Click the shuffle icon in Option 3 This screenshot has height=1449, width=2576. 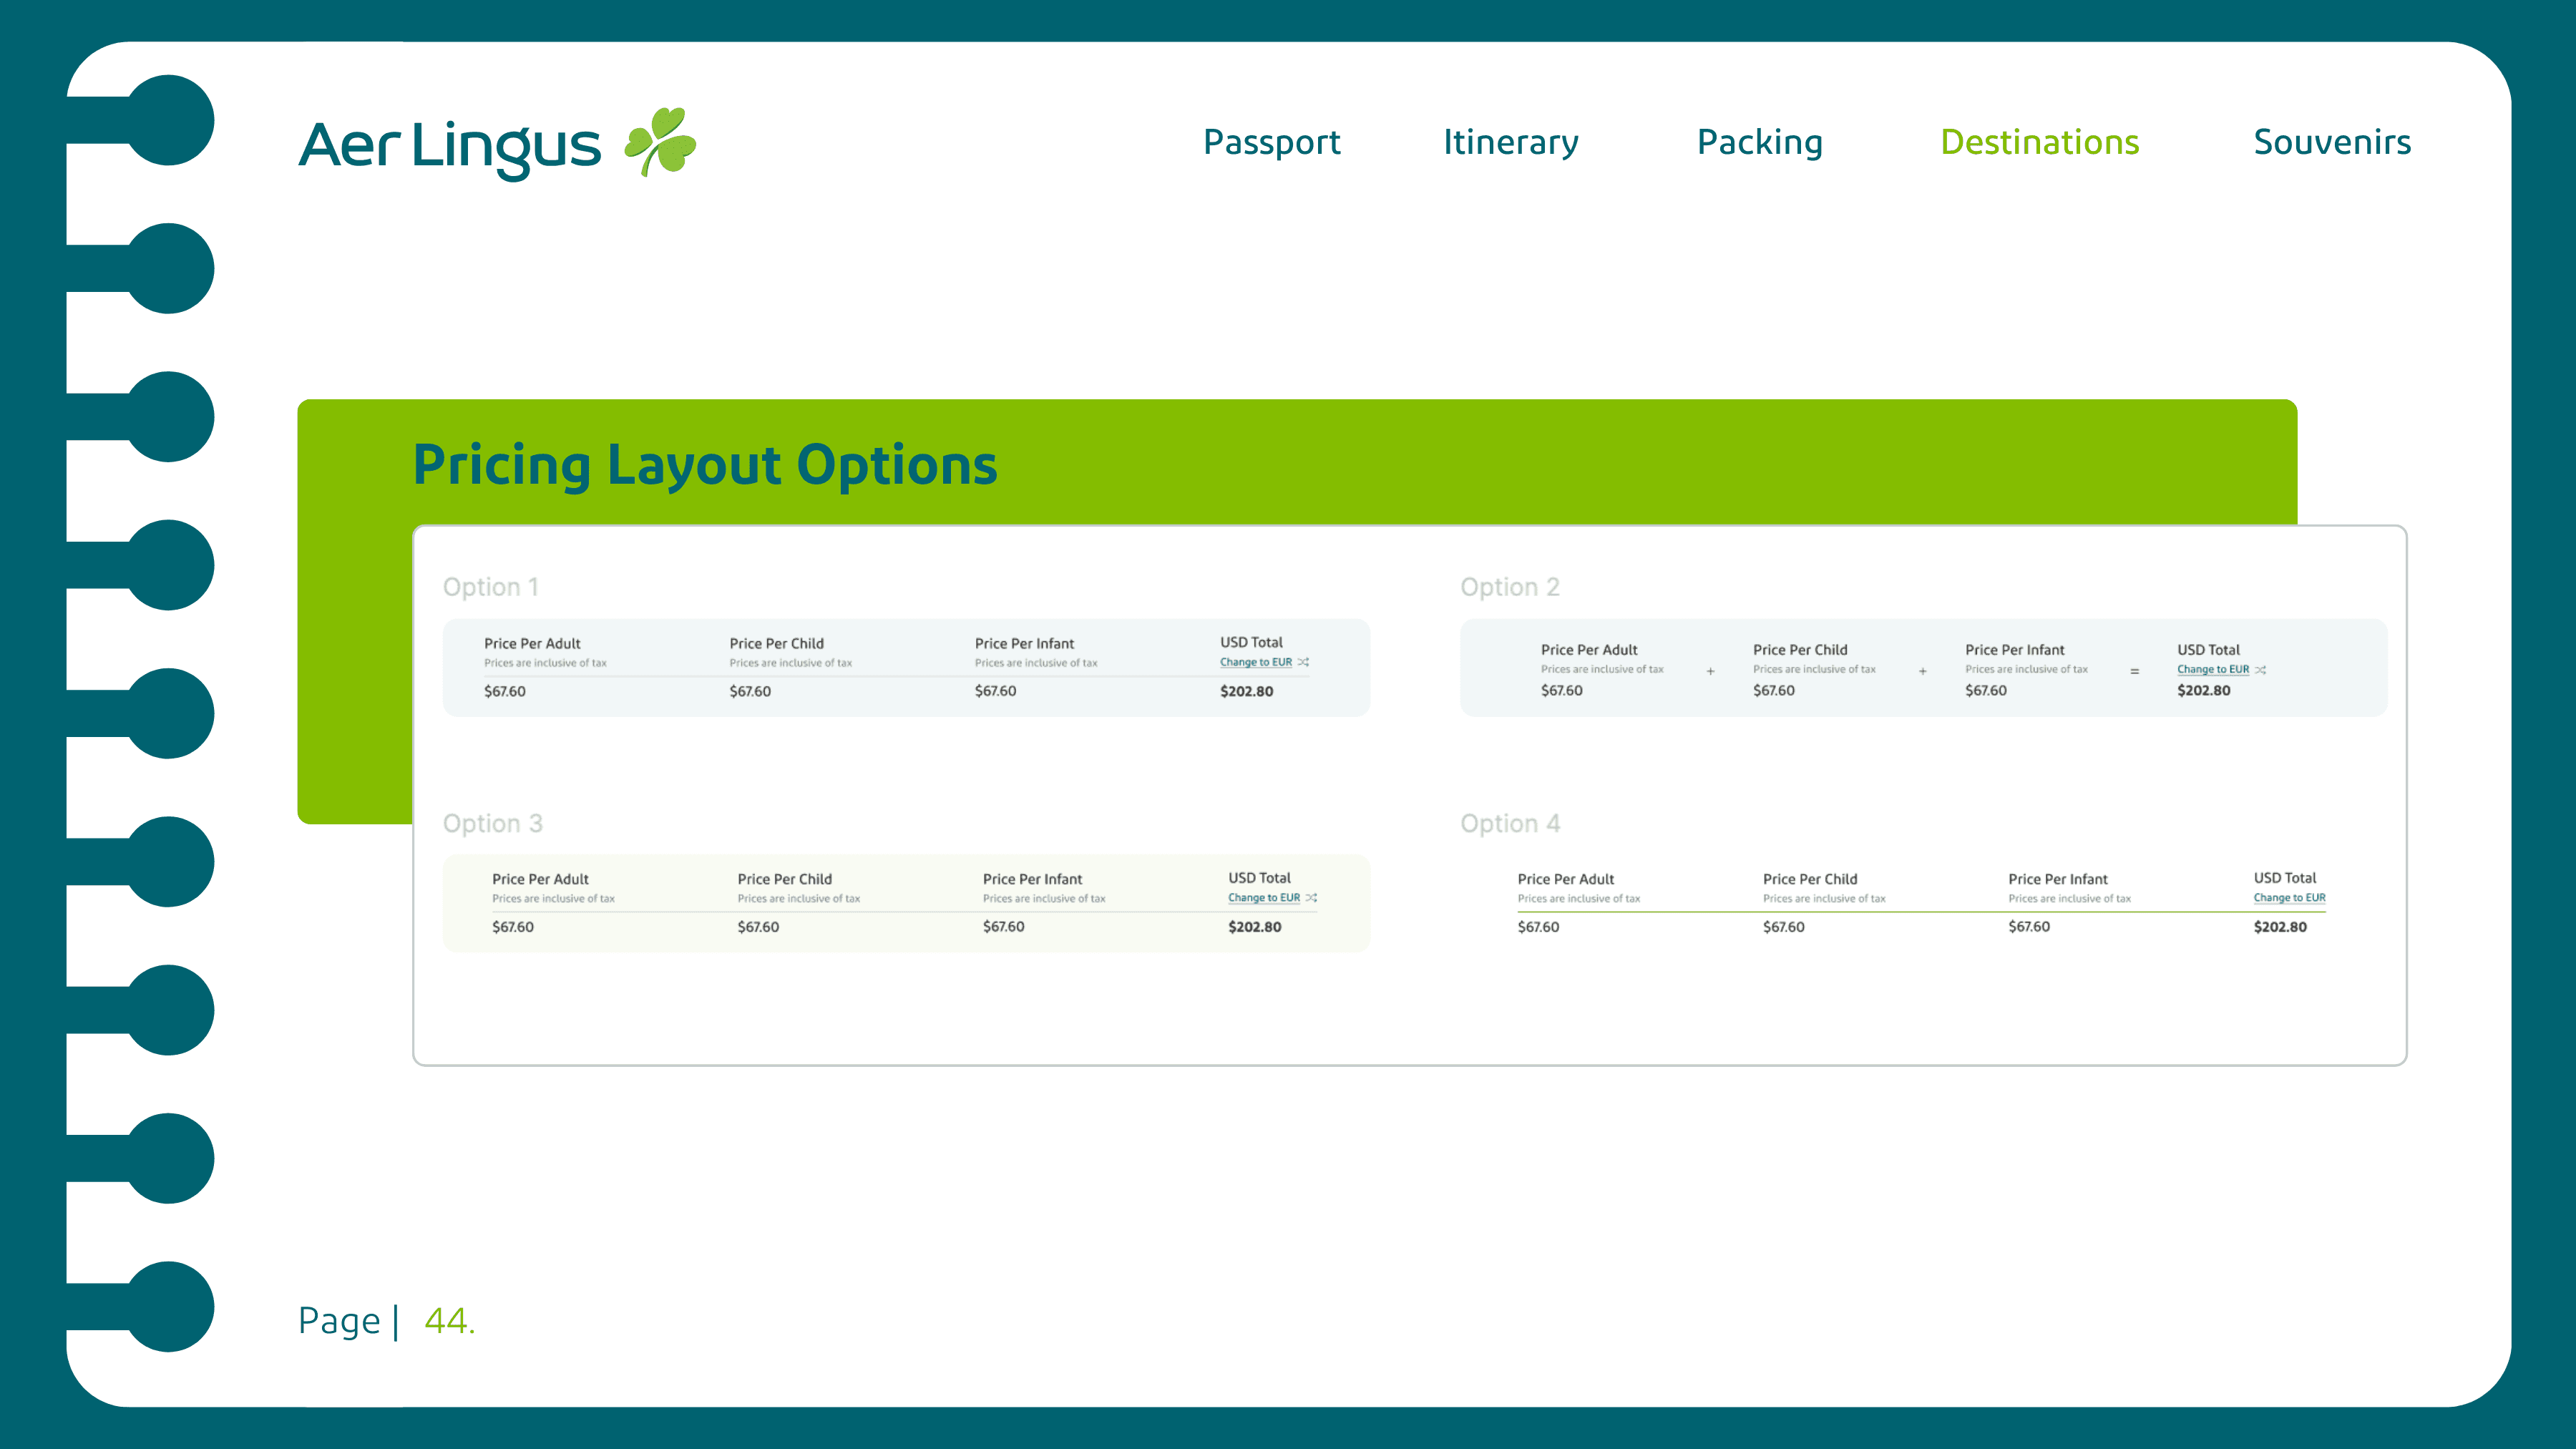pos(1312,898)
